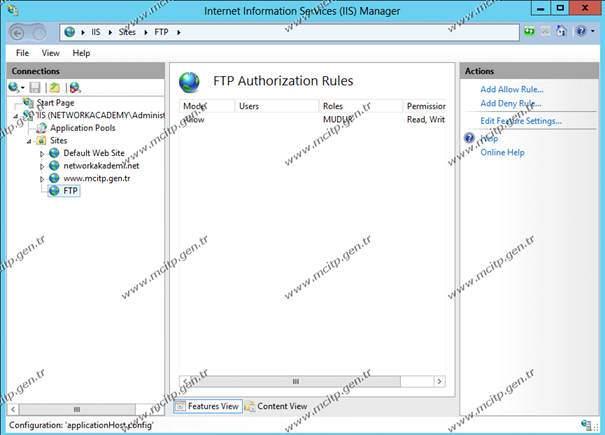Click Sites in the address breadcrumb
This screenshot has width=605, height=435.
127,32
